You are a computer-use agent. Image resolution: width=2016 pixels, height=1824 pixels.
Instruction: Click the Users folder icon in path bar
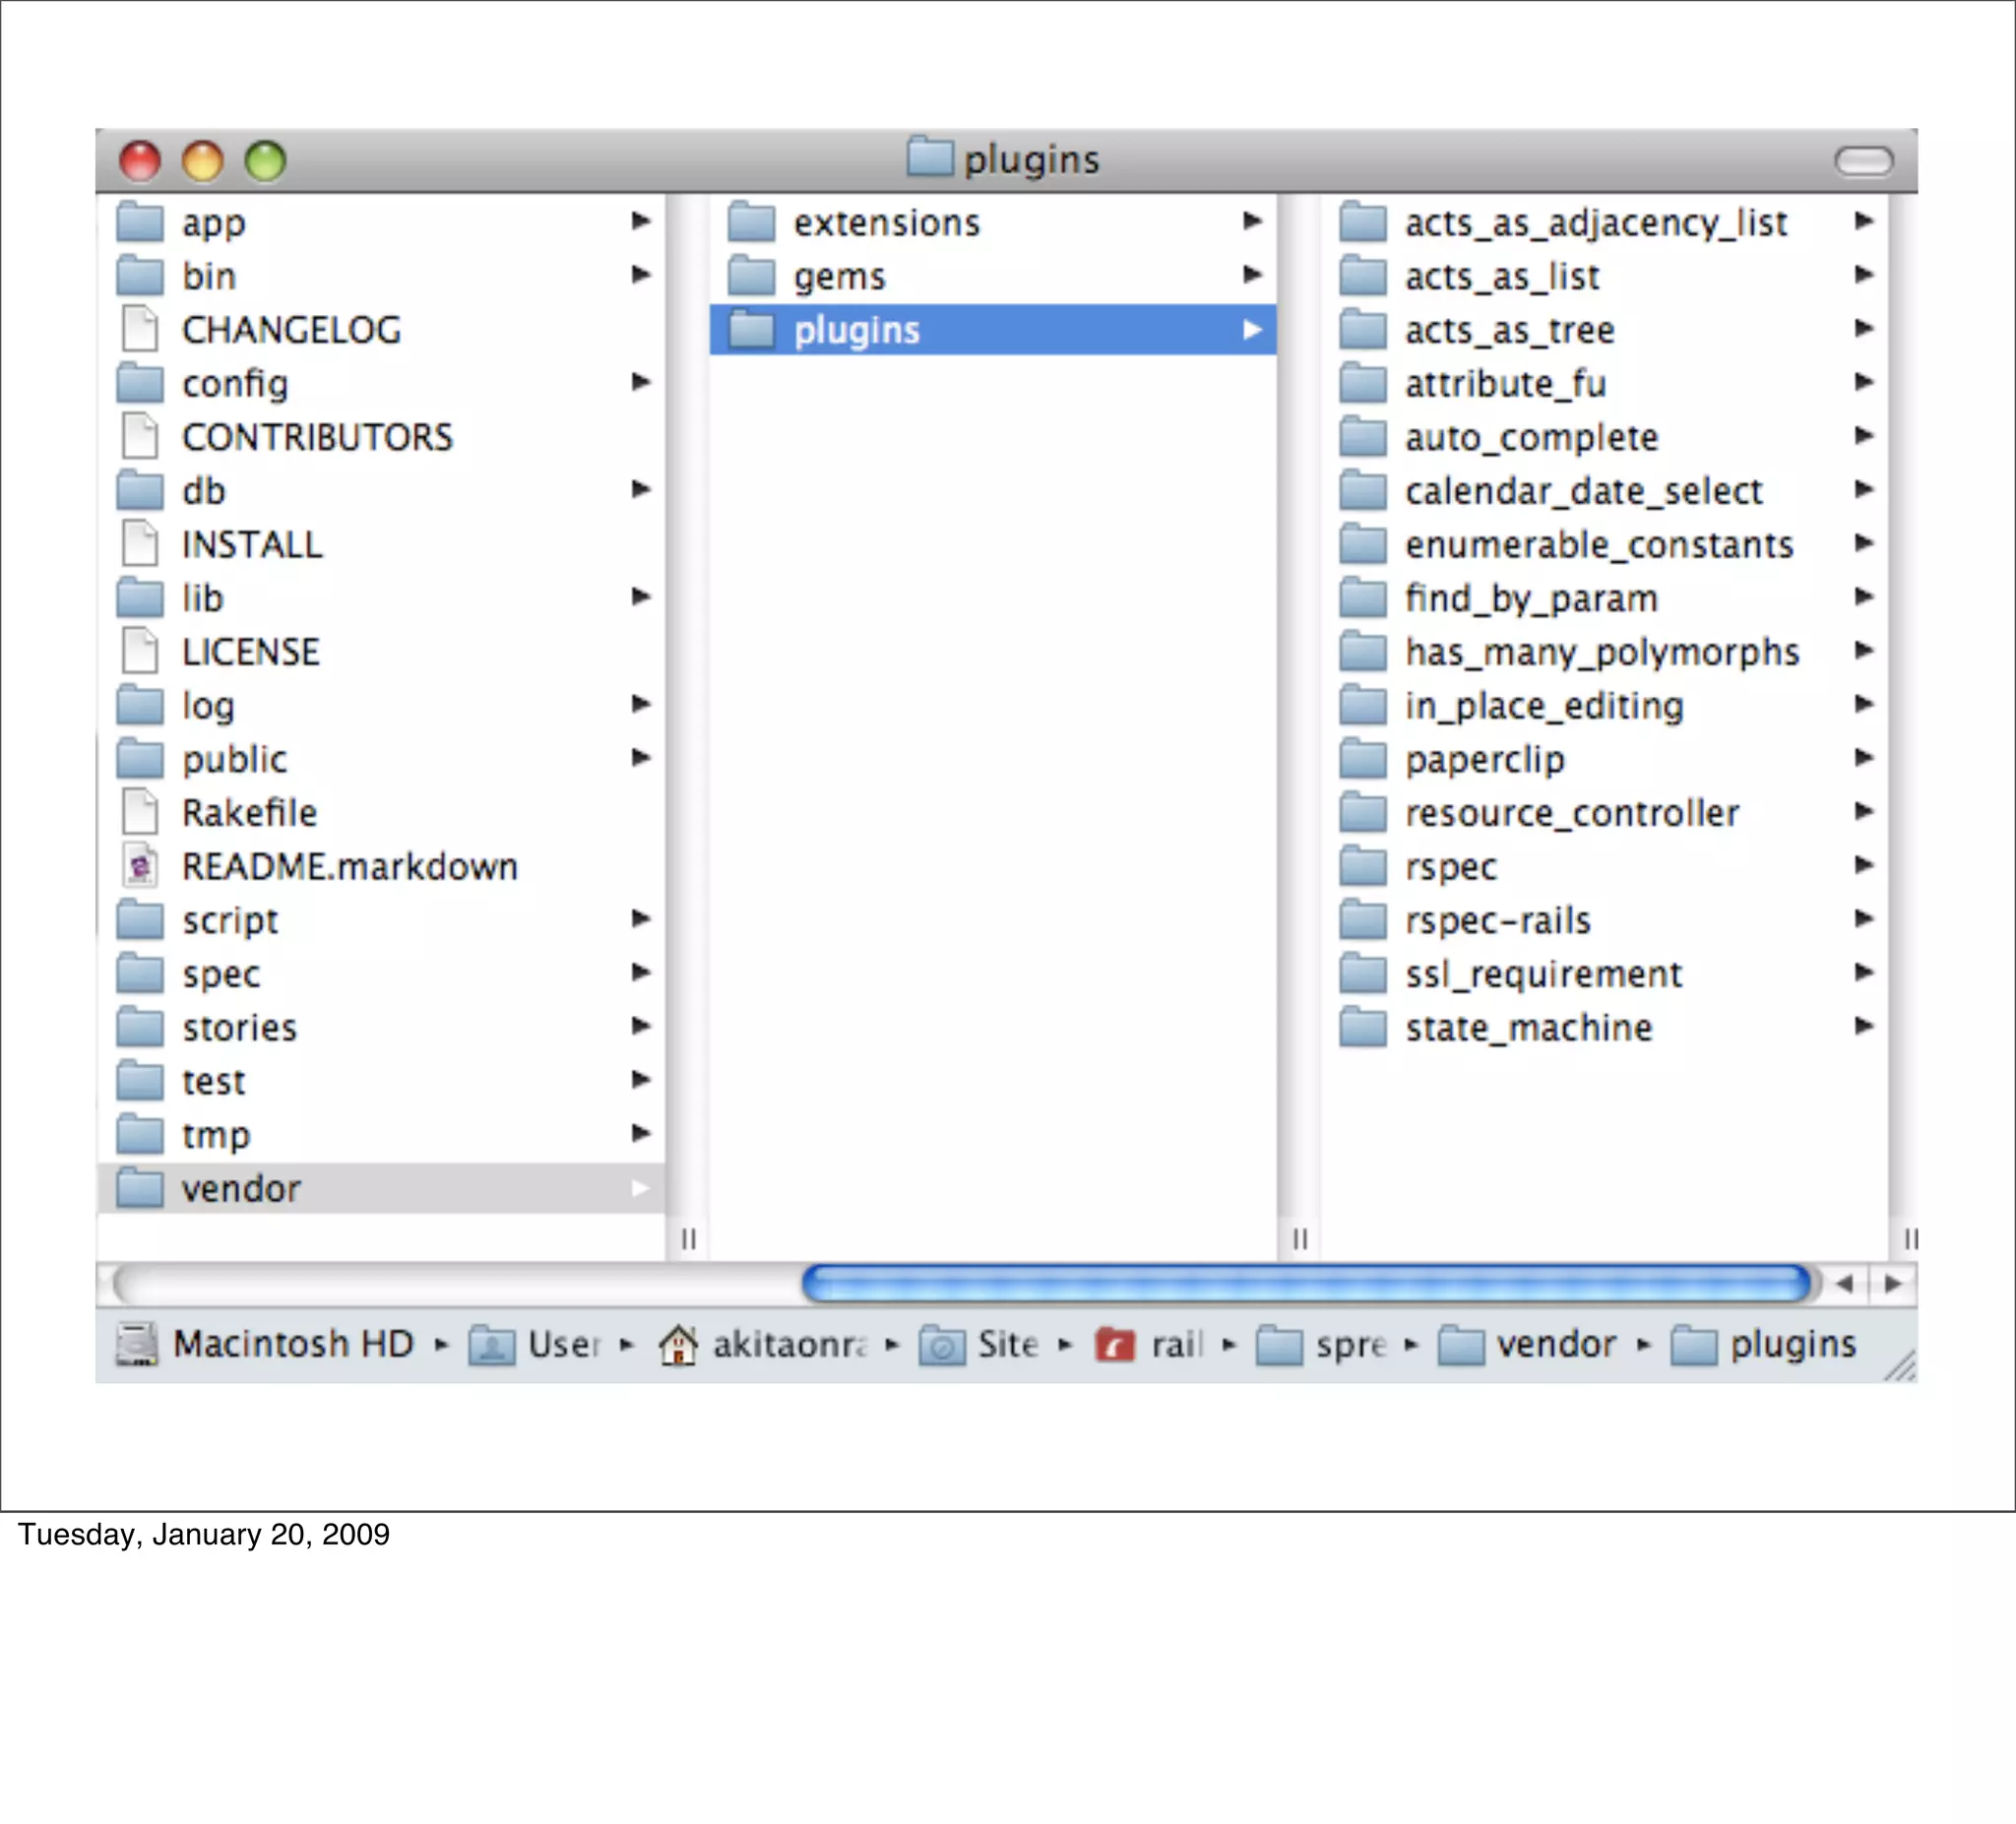(x=492, y=1344)
